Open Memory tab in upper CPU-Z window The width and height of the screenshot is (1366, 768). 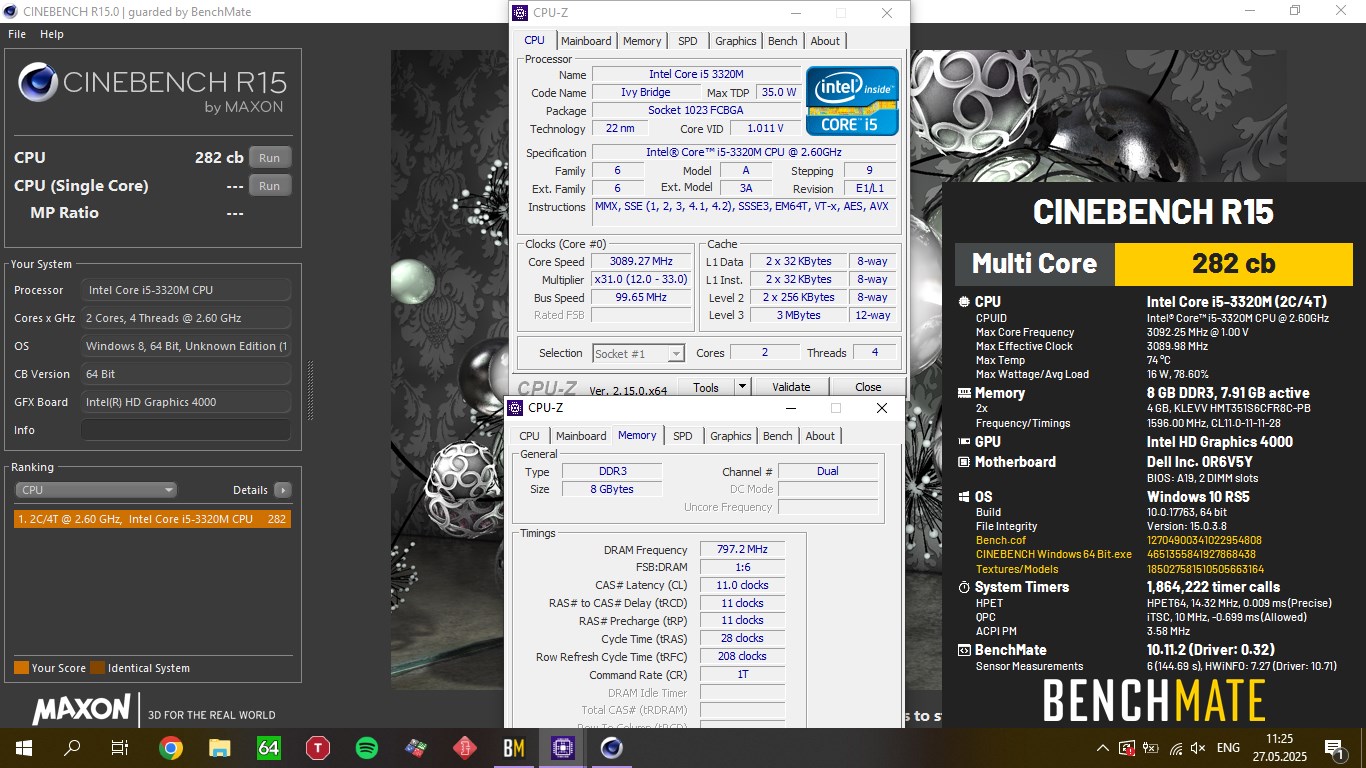tap(642, 41)
